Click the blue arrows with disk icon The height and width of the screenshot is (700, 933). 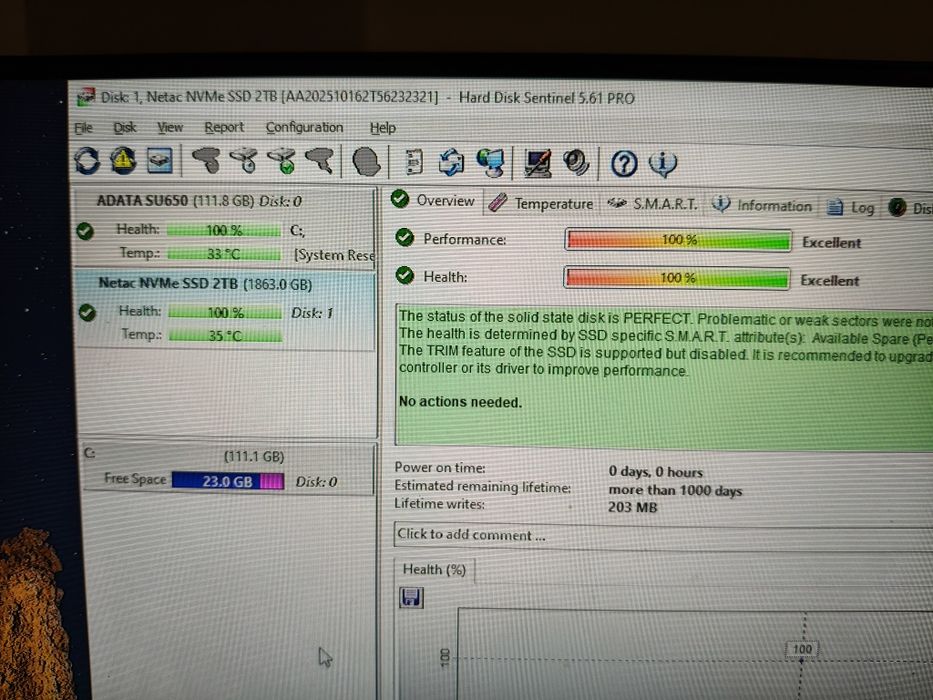coord(451,162)
